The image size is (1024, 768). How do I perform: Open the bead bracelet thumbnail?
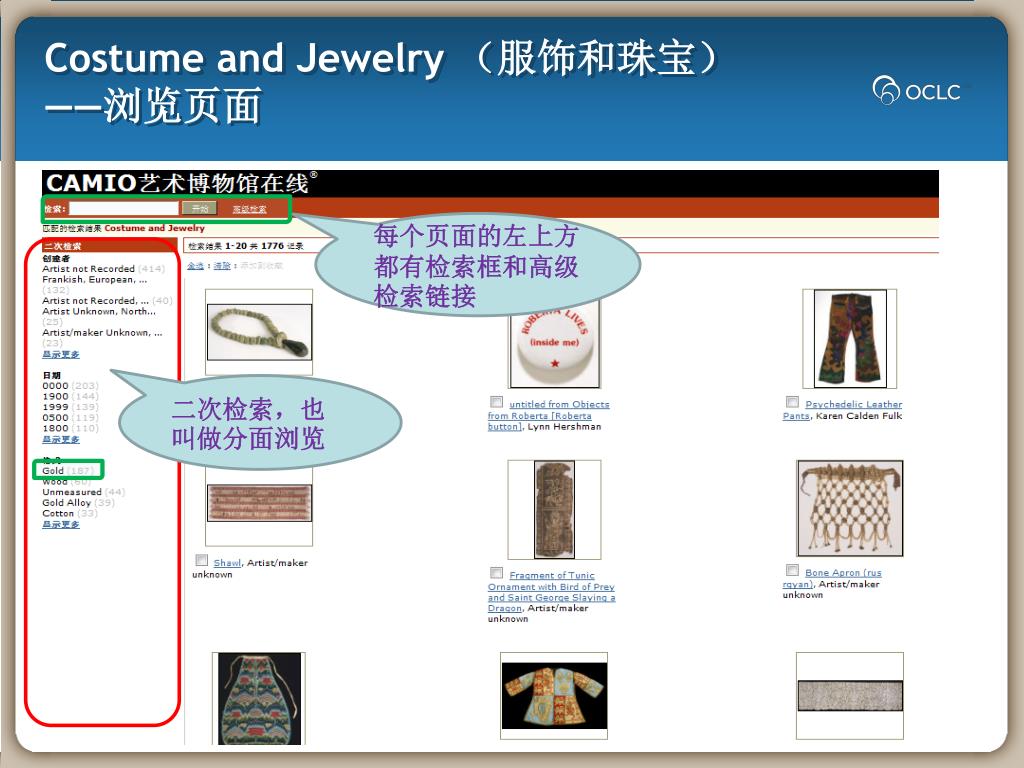[x=259, y=332]
